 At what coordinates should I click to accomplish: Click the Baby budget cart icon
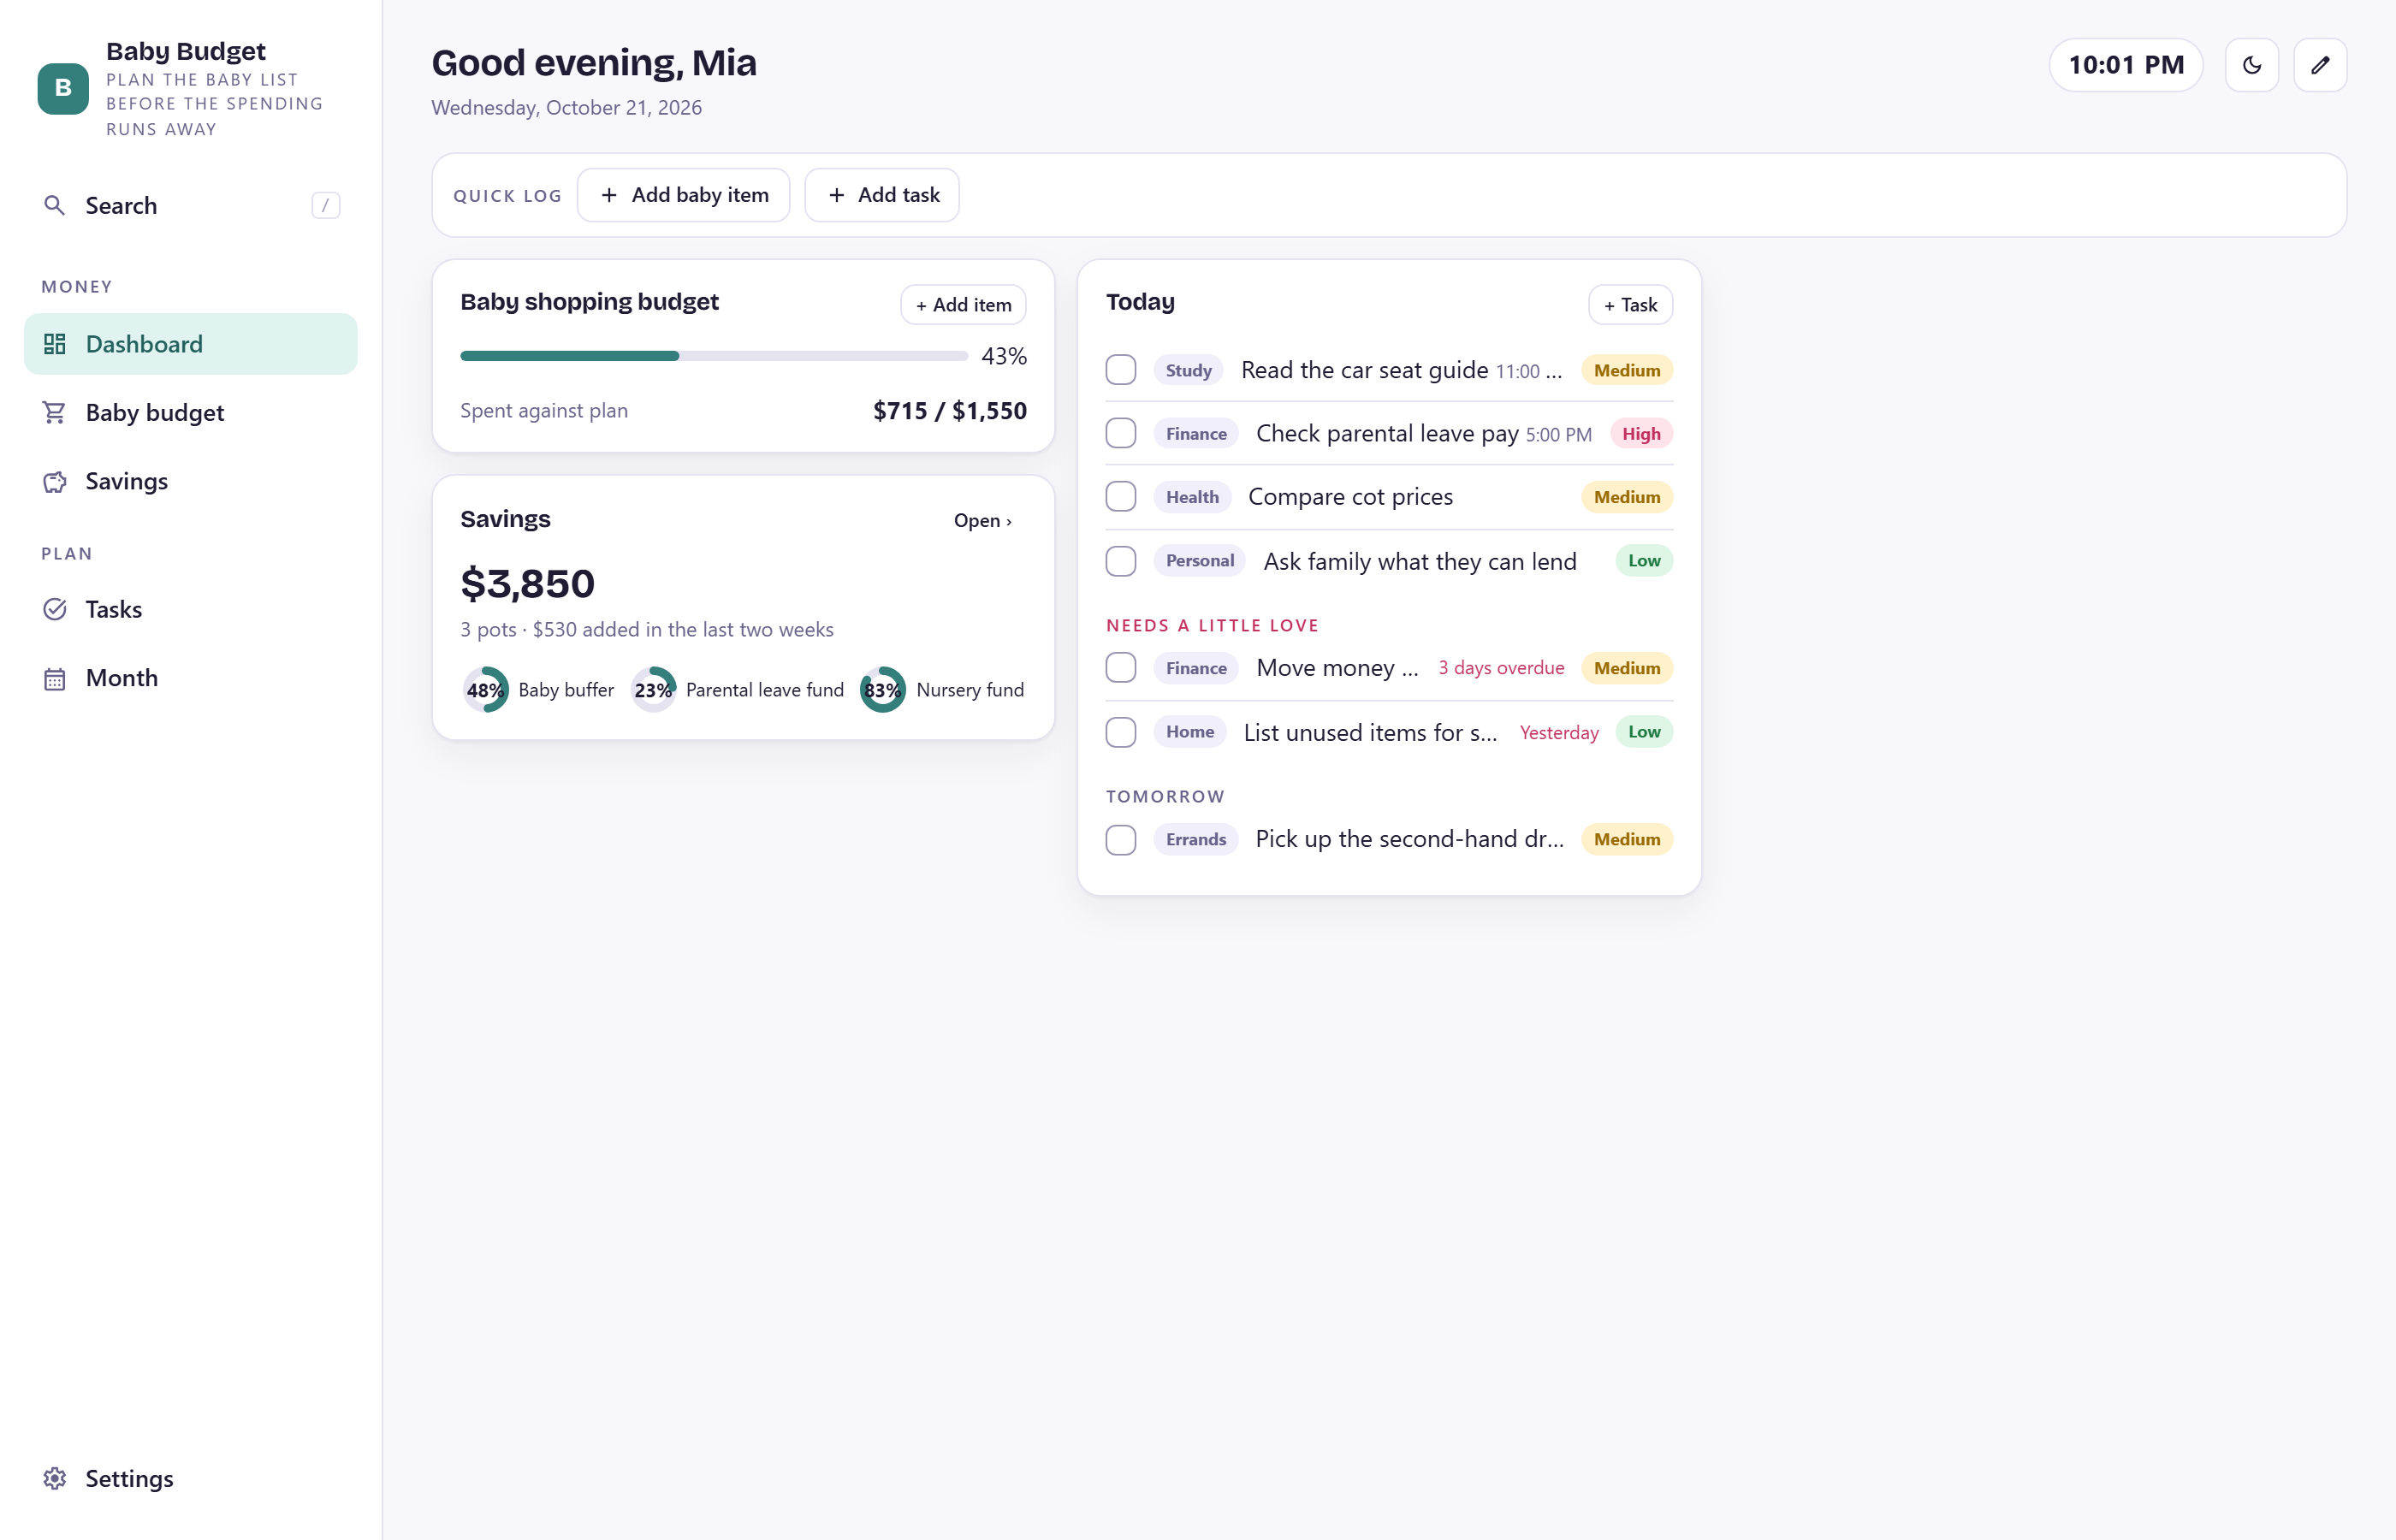55,413
